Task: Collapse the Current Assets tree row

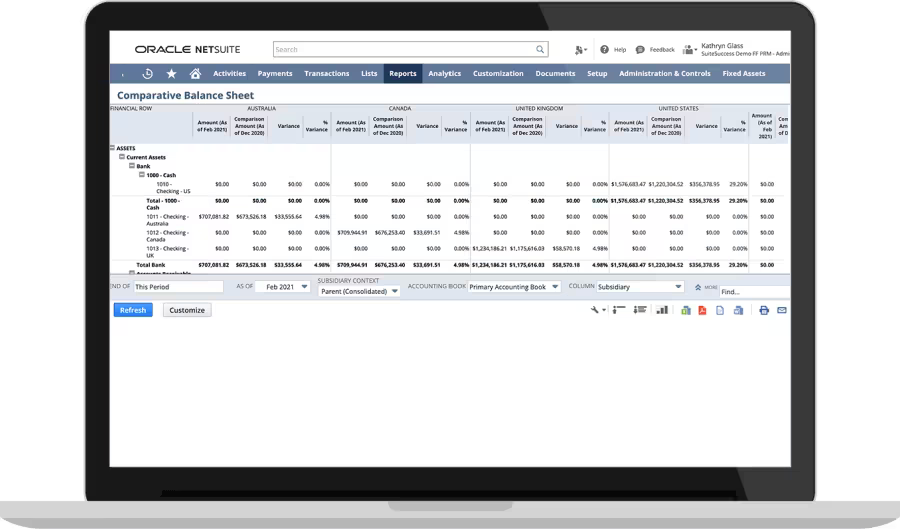Action: (x=123, y=157)
